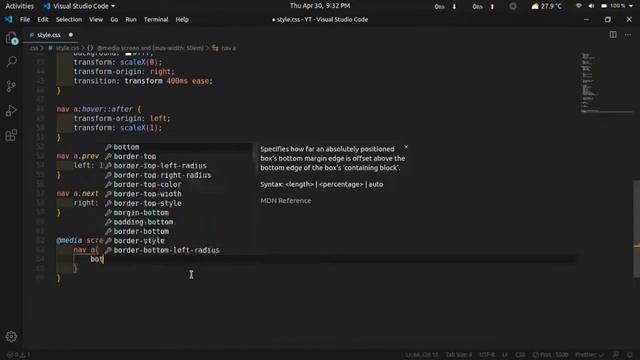The image size is (640, 360).
Task: Open the Terminal menu
Action: [x=156, y=19]
